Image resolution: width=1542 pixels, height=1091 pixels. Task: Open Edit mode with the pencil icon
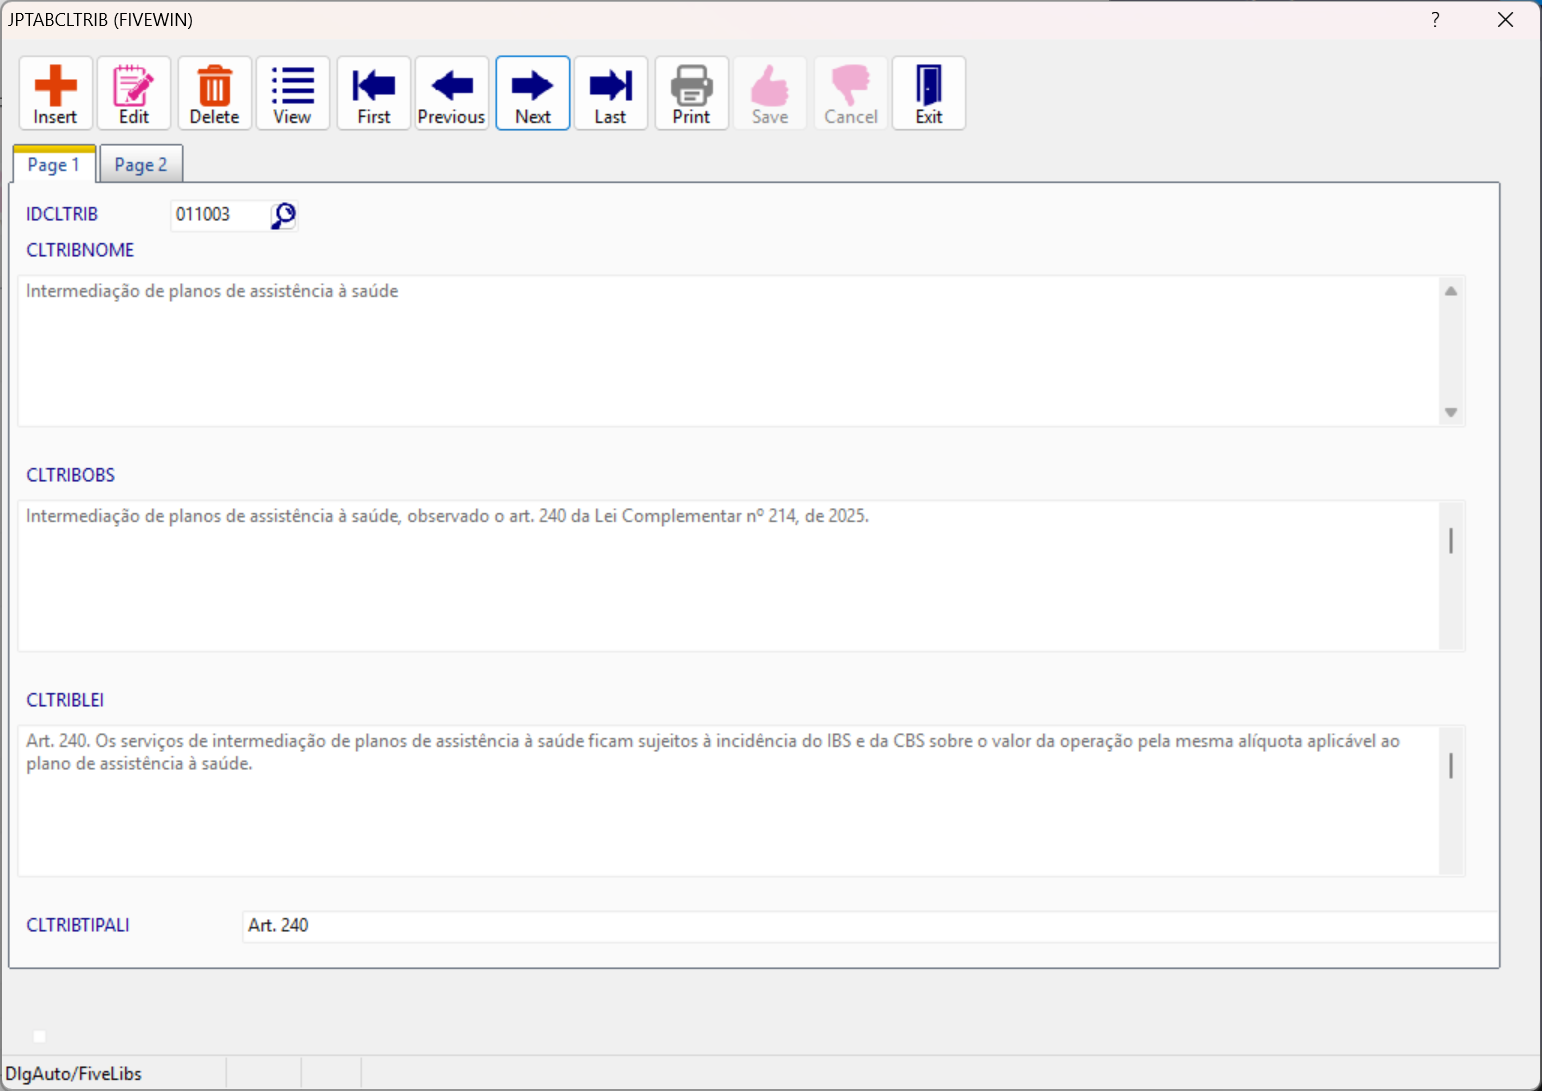134,93
